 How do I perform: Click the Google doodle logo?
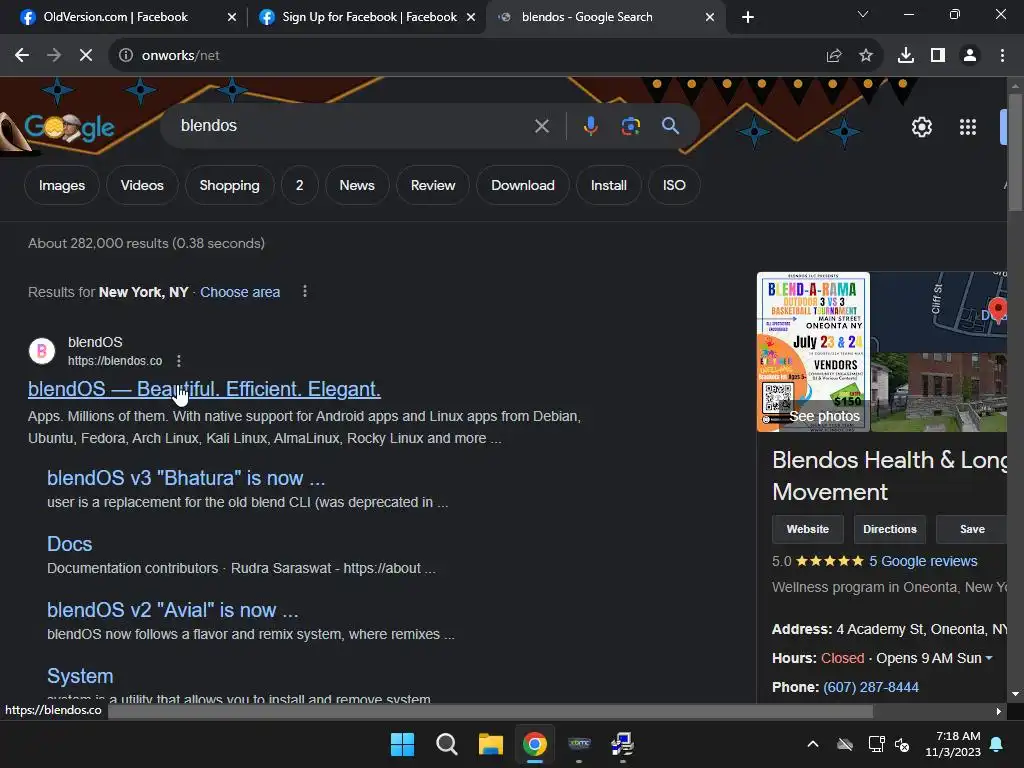69,127
